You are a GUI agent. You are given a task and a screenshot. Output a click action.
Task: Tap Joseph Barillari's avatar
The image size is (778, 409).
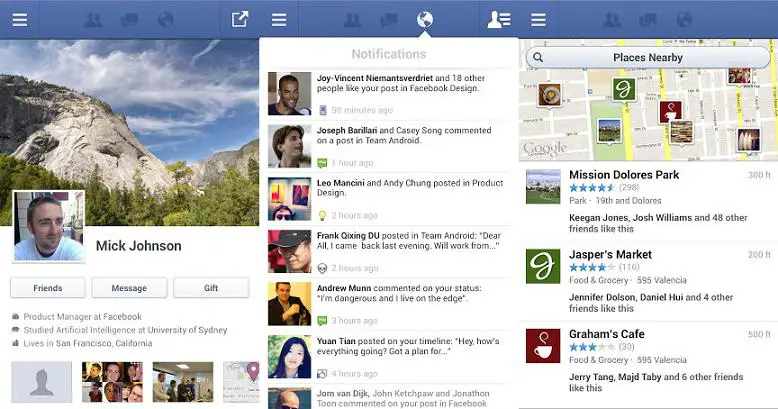(x=290, y=146)
